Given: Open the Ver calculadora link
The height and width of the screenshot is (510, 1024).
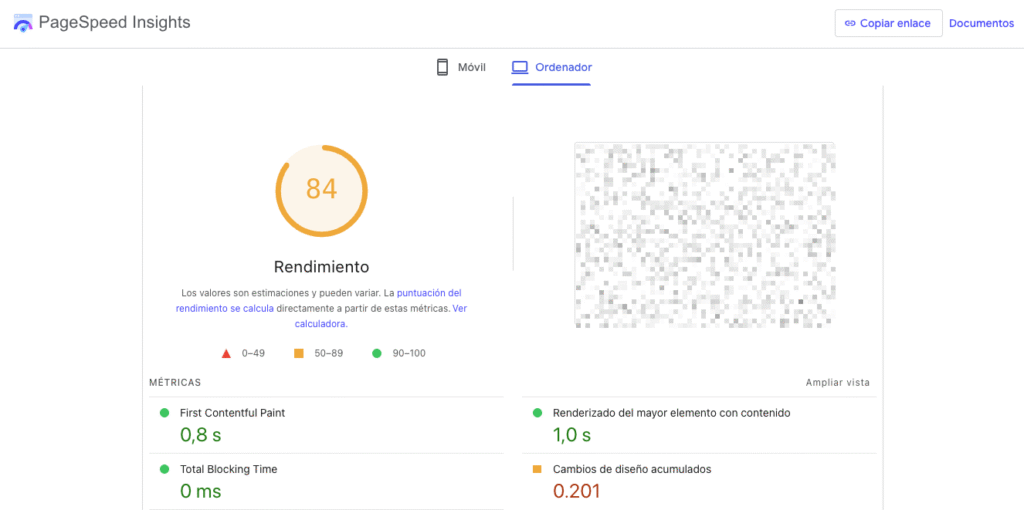Looking at the screenshot, I should click(x=381, y=316).
